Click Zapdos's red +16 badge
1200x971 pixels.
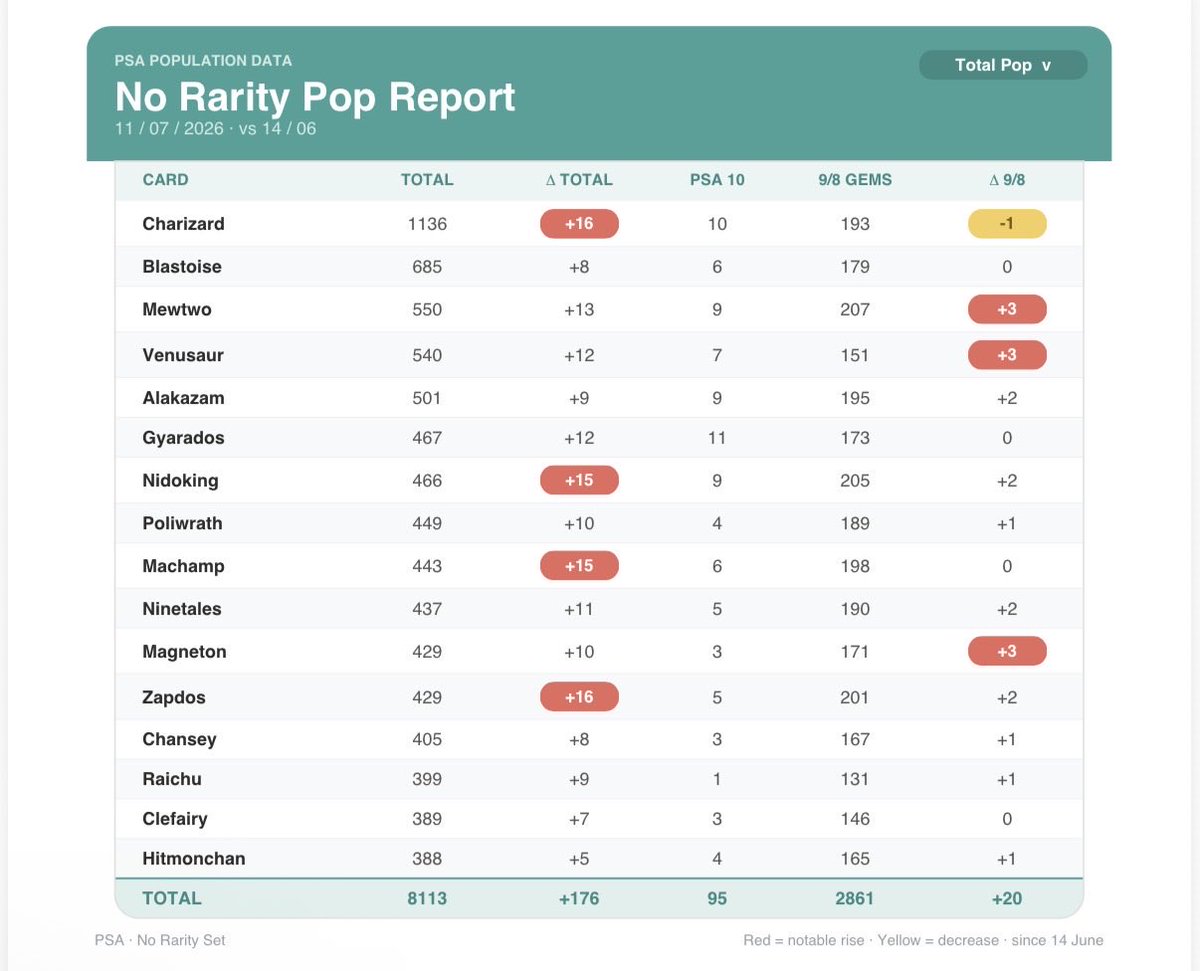579,697
